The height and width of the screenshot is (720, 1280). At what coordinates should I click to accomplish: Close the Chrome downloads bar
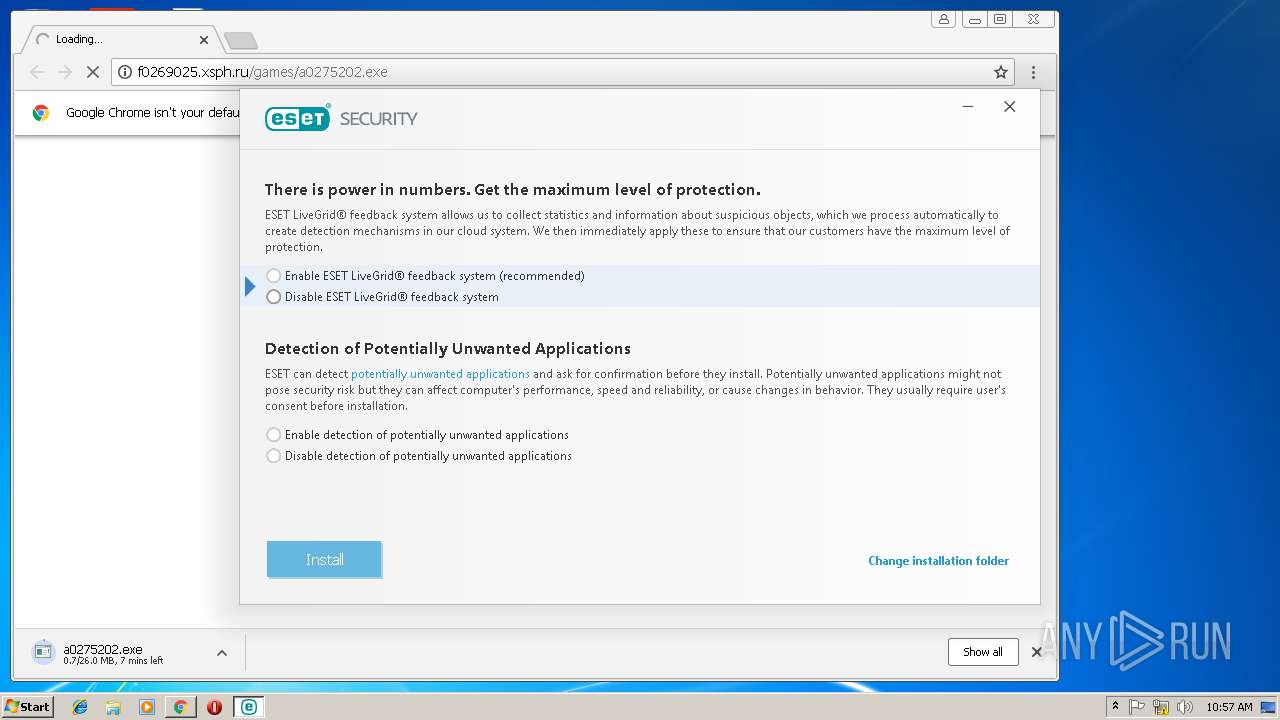click(x=1037, y=652)
